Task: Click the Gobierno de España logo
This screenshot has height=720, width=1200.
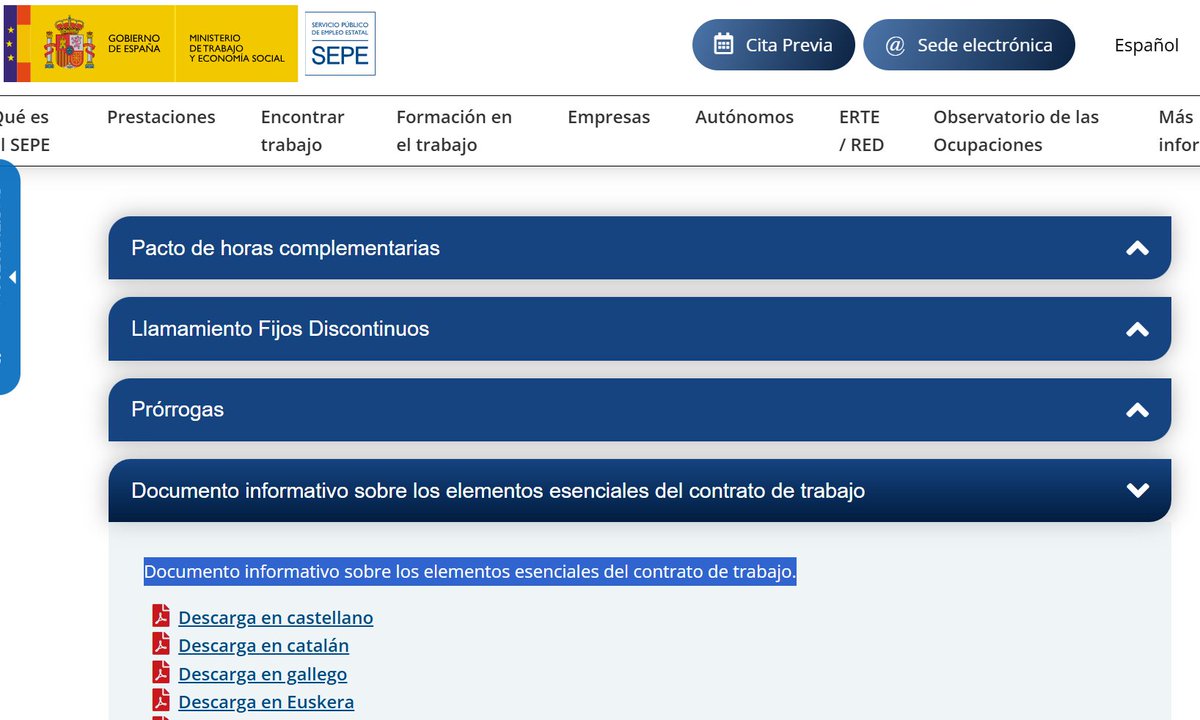Action: (x=150, y=44)
